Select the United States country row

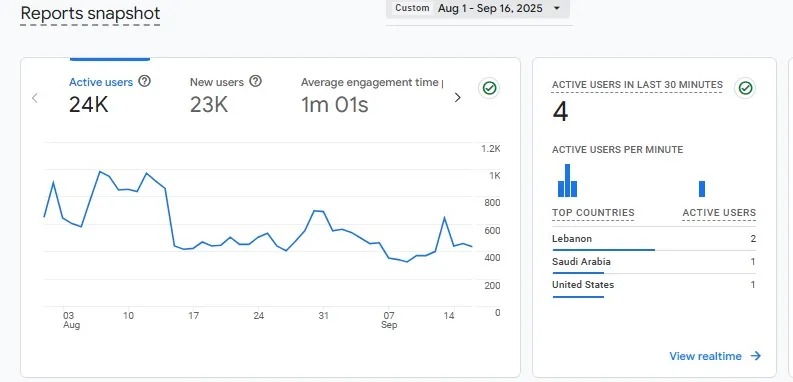(x=654, y=285)
